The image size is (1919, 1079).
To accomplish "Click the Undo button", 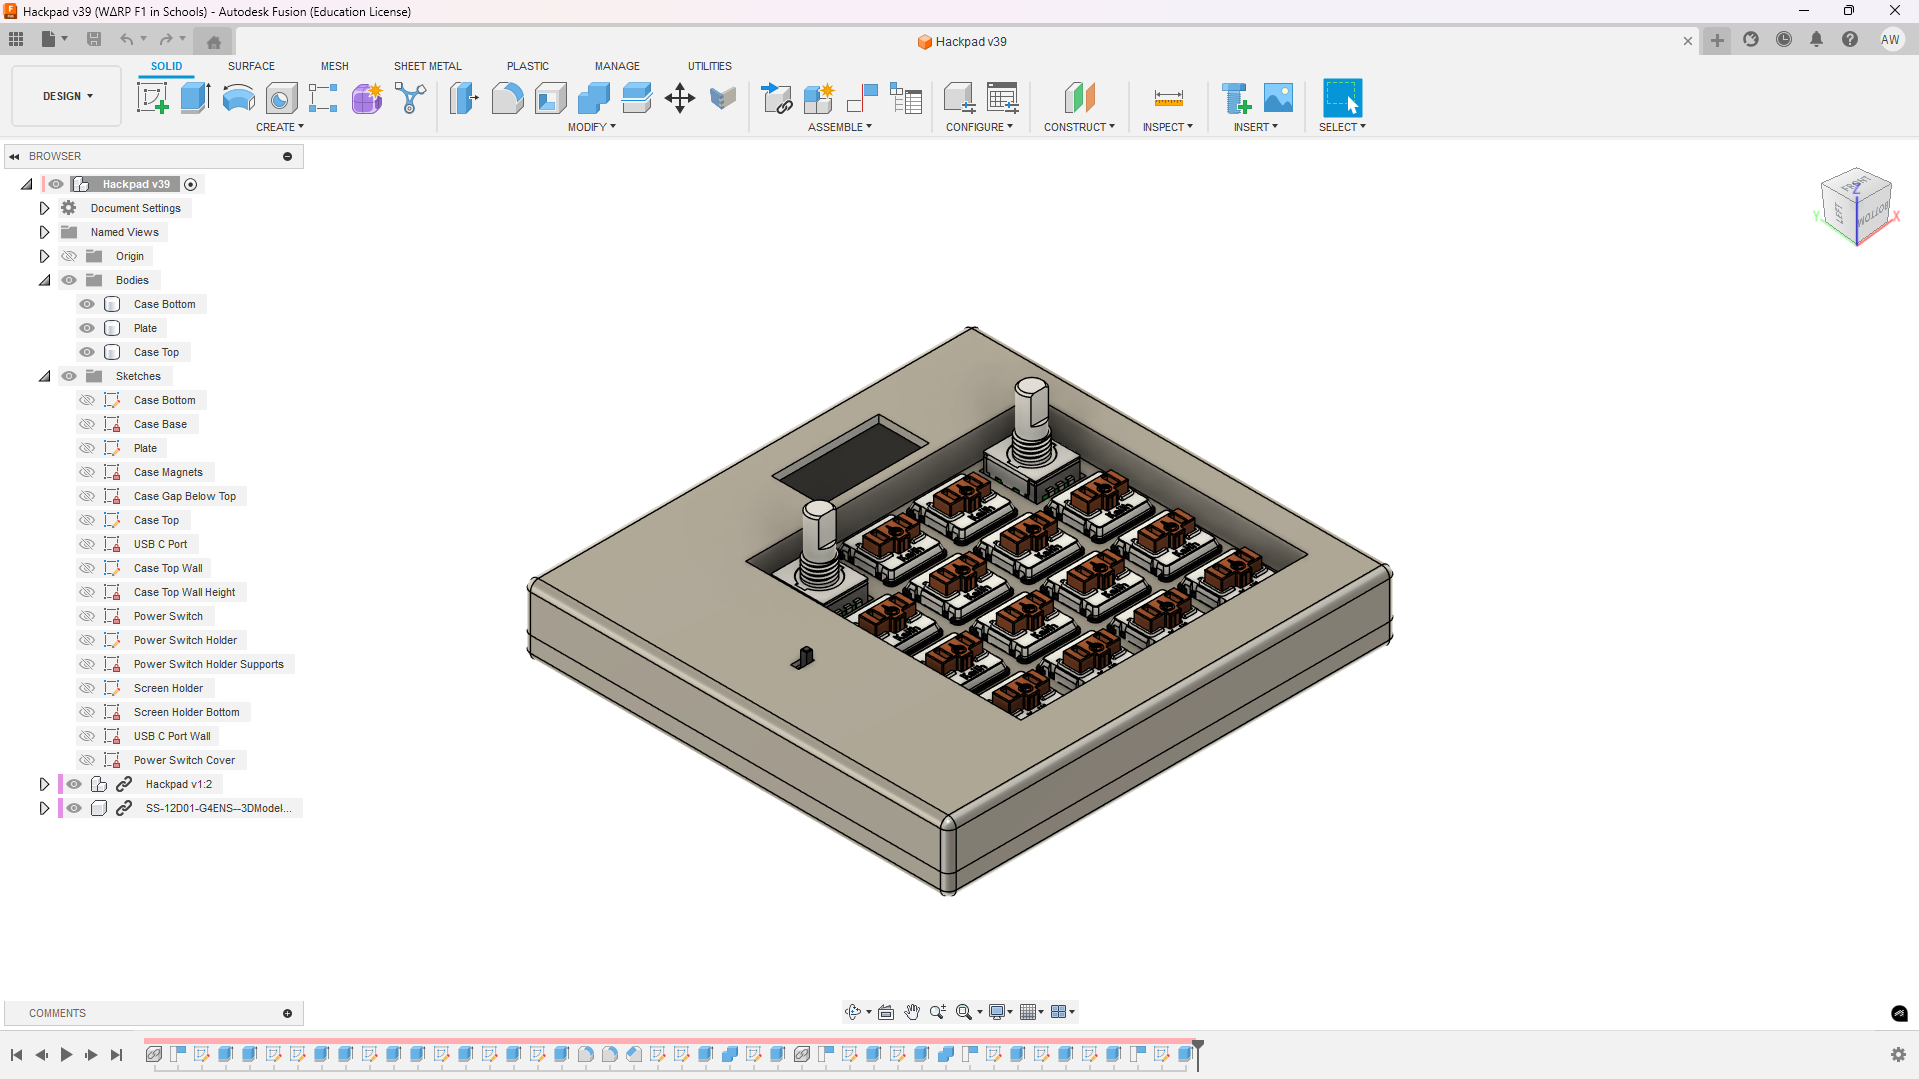I will click(x=126, y=39).
